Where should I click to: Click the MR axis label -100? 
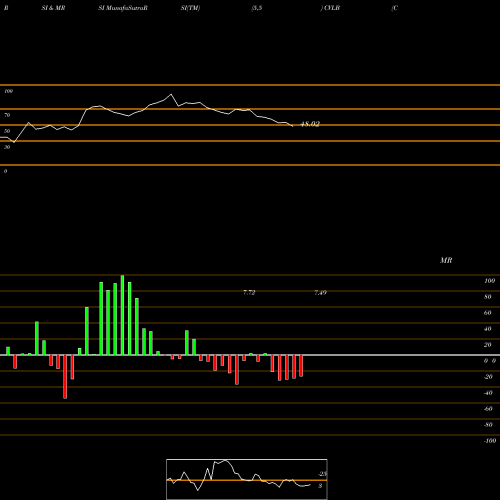coord(490,441)
